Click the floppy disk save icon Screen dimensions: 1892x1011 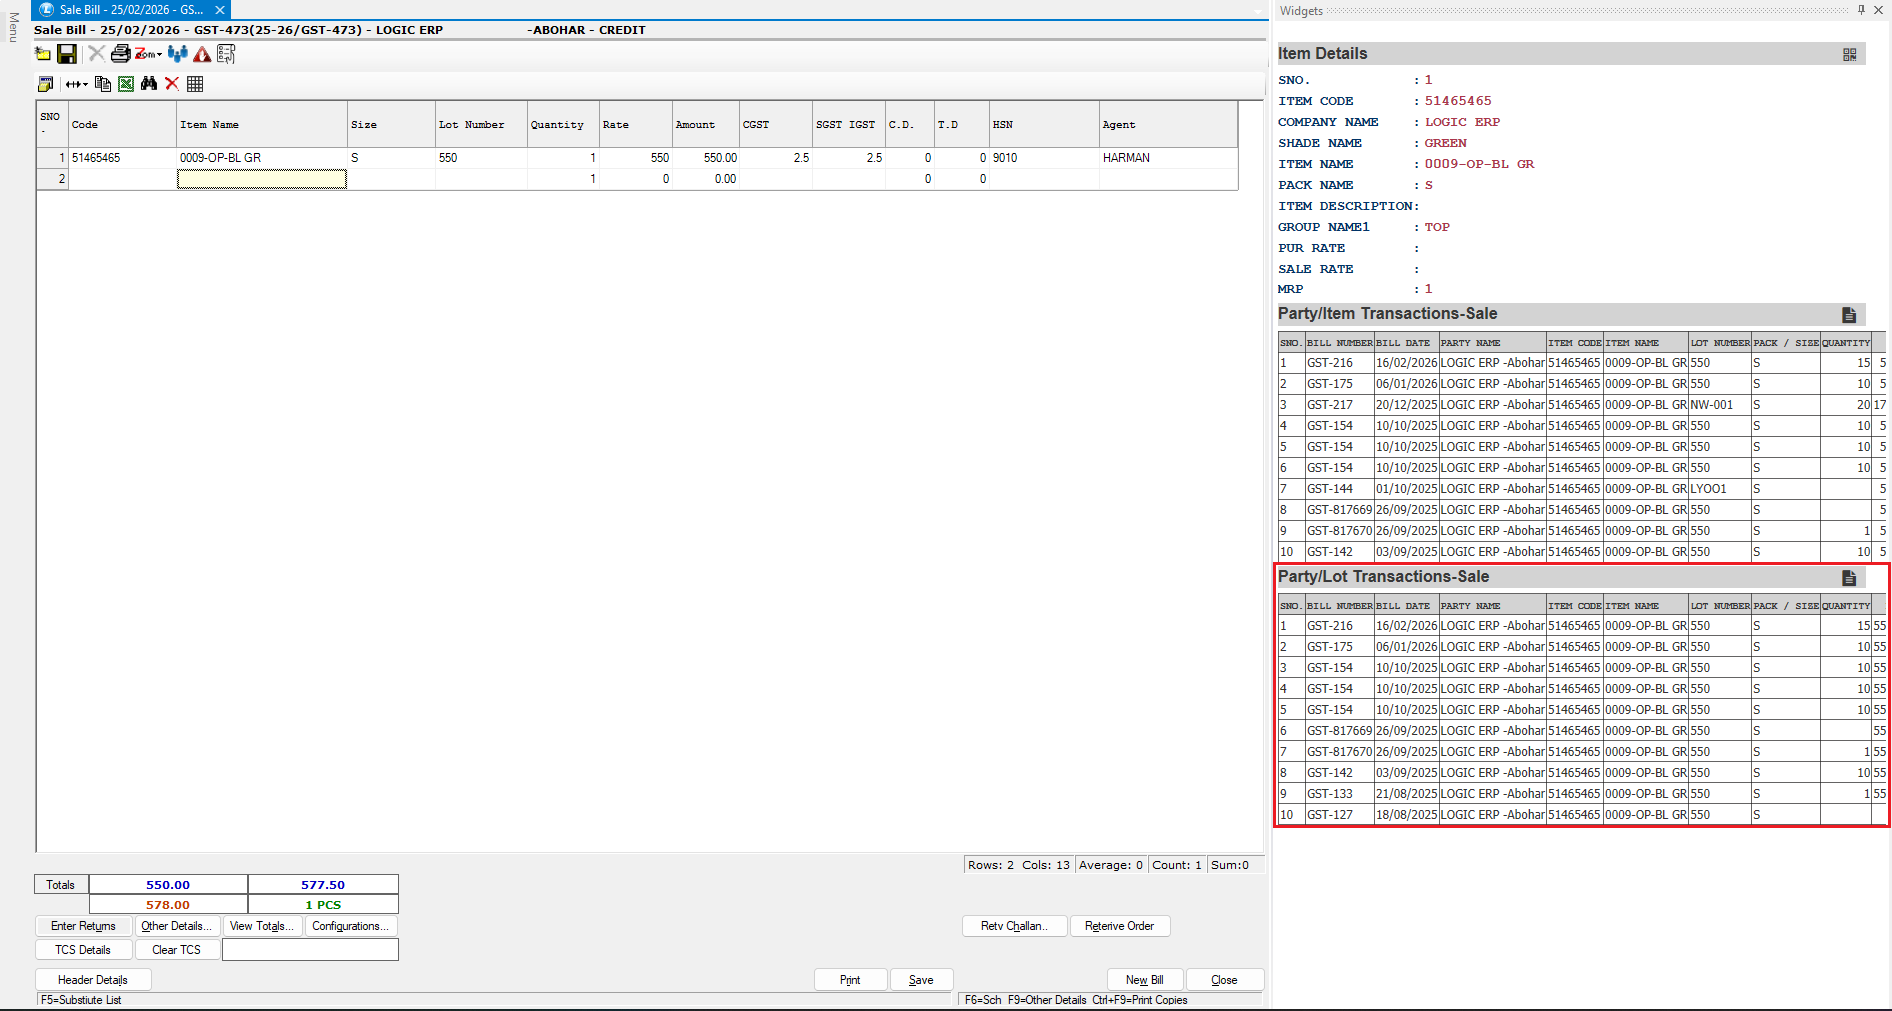[67, 54]
